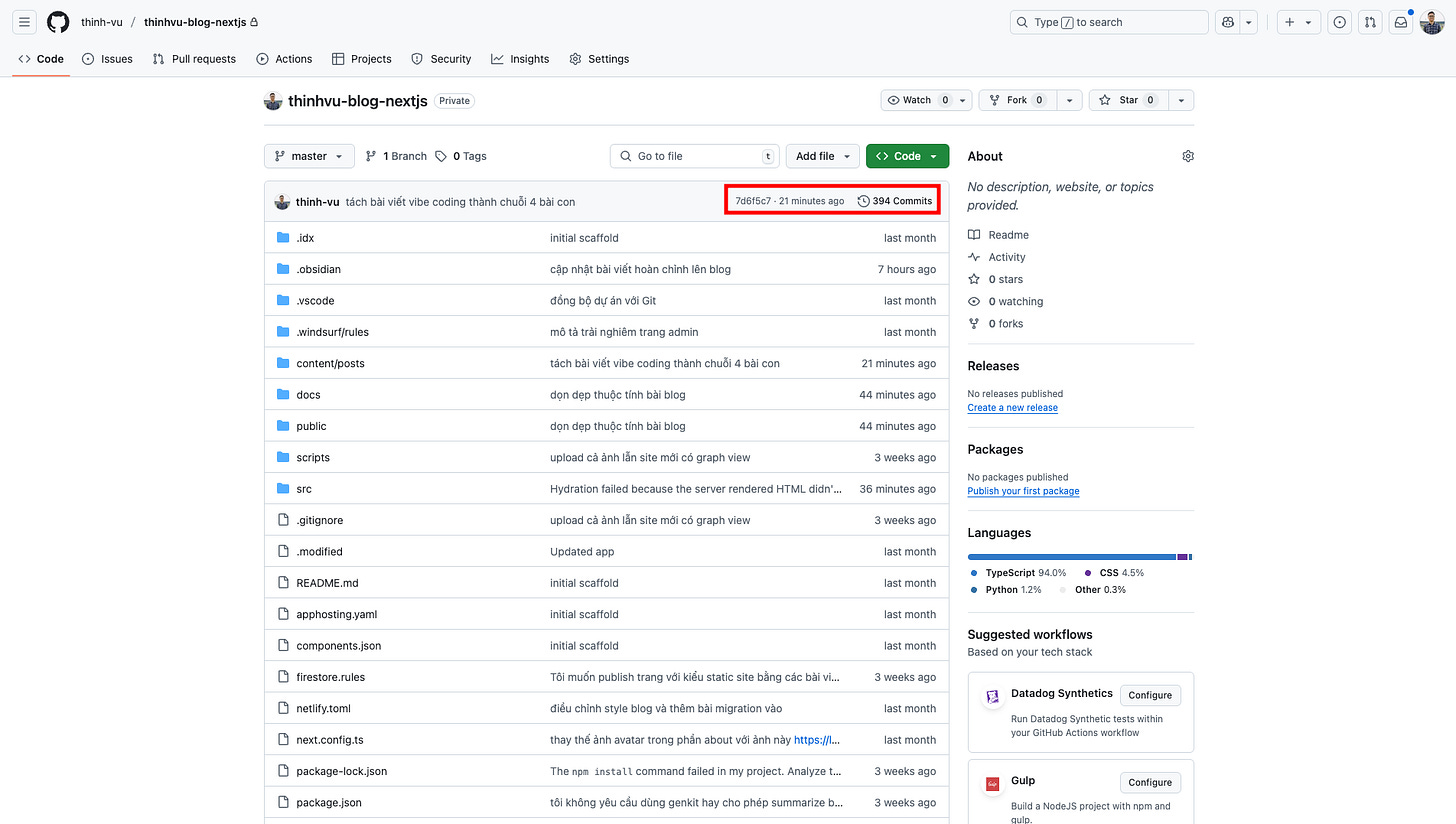Click the README.md file icon
The image size is (1456, 824).
(283, 583)
